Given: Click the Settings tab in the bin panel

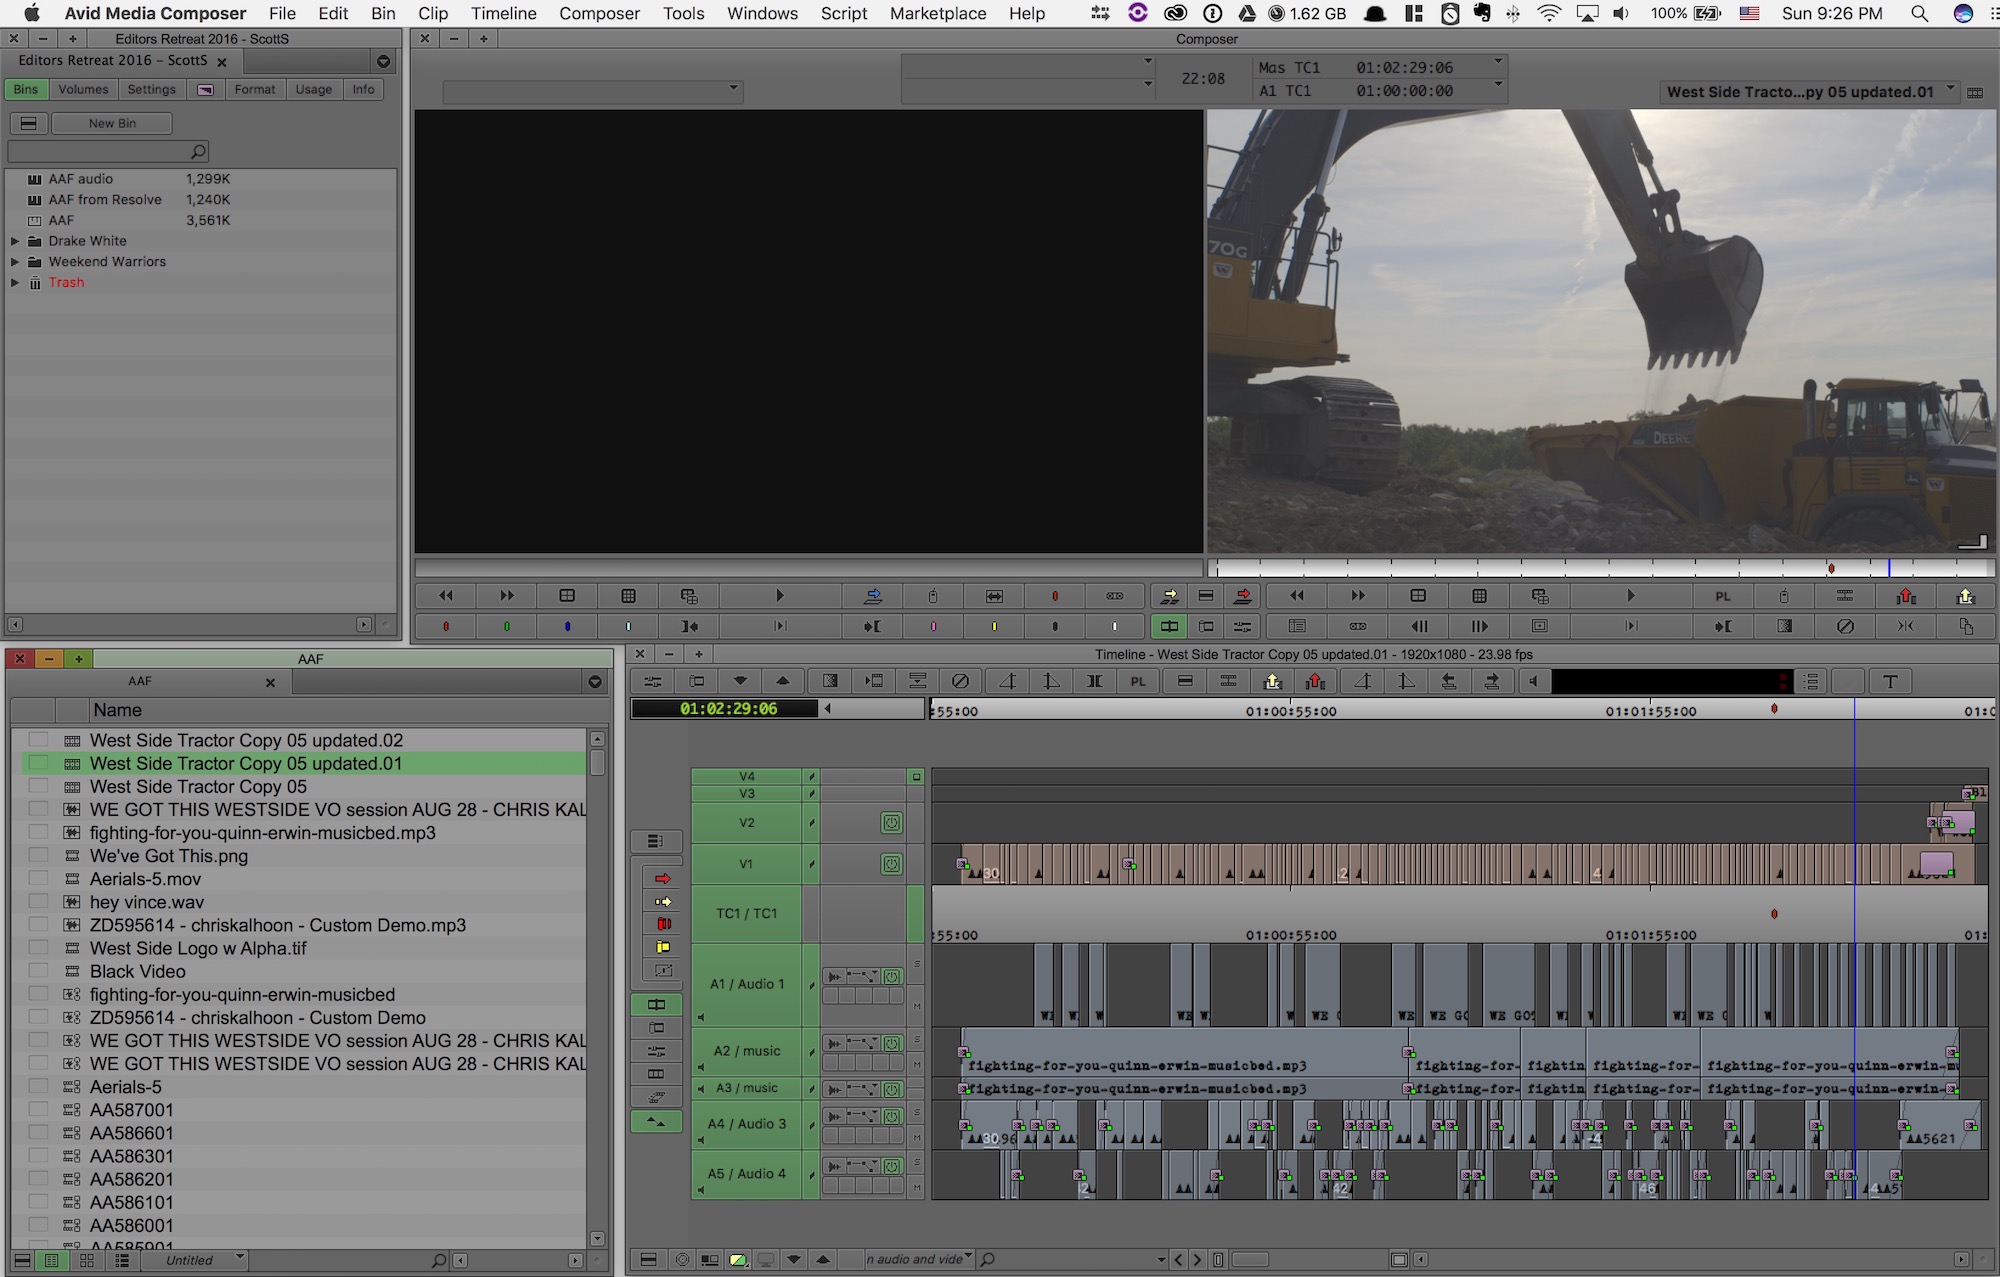Looking at the screenshot, I should coord(152,89).
